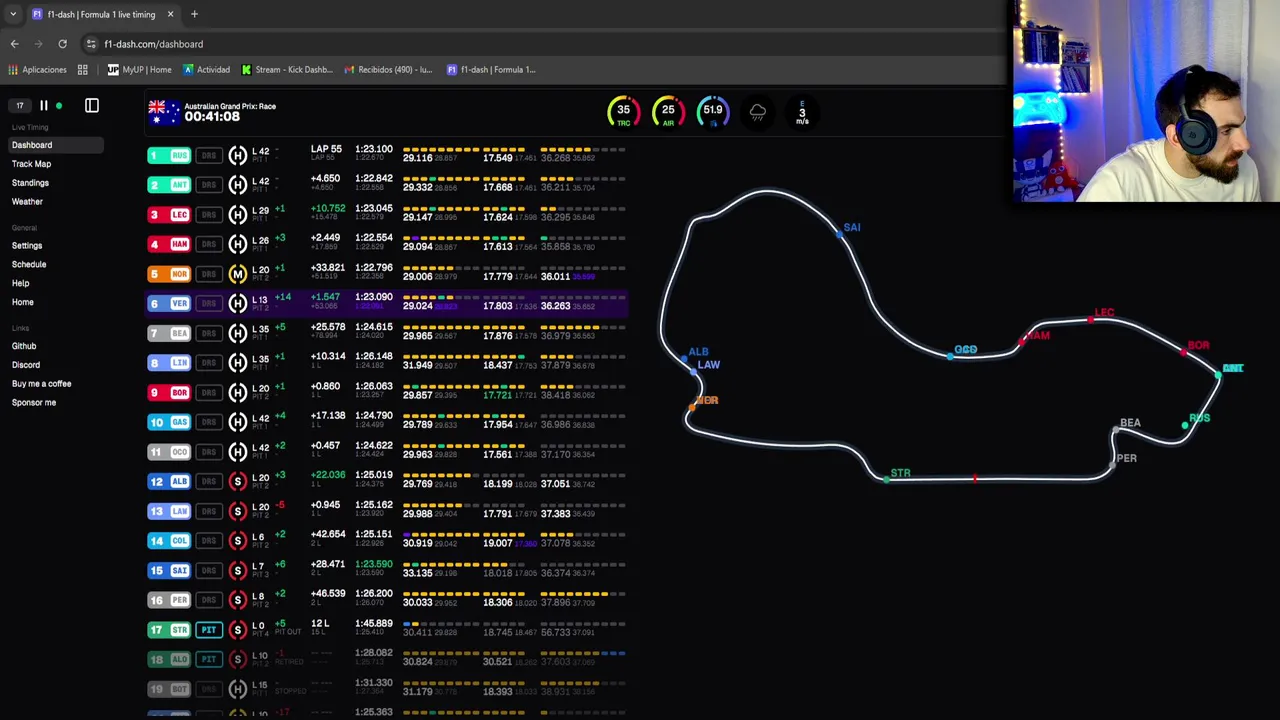
Task: Click ALB's soft tyre icon
Action: point(237,482)
